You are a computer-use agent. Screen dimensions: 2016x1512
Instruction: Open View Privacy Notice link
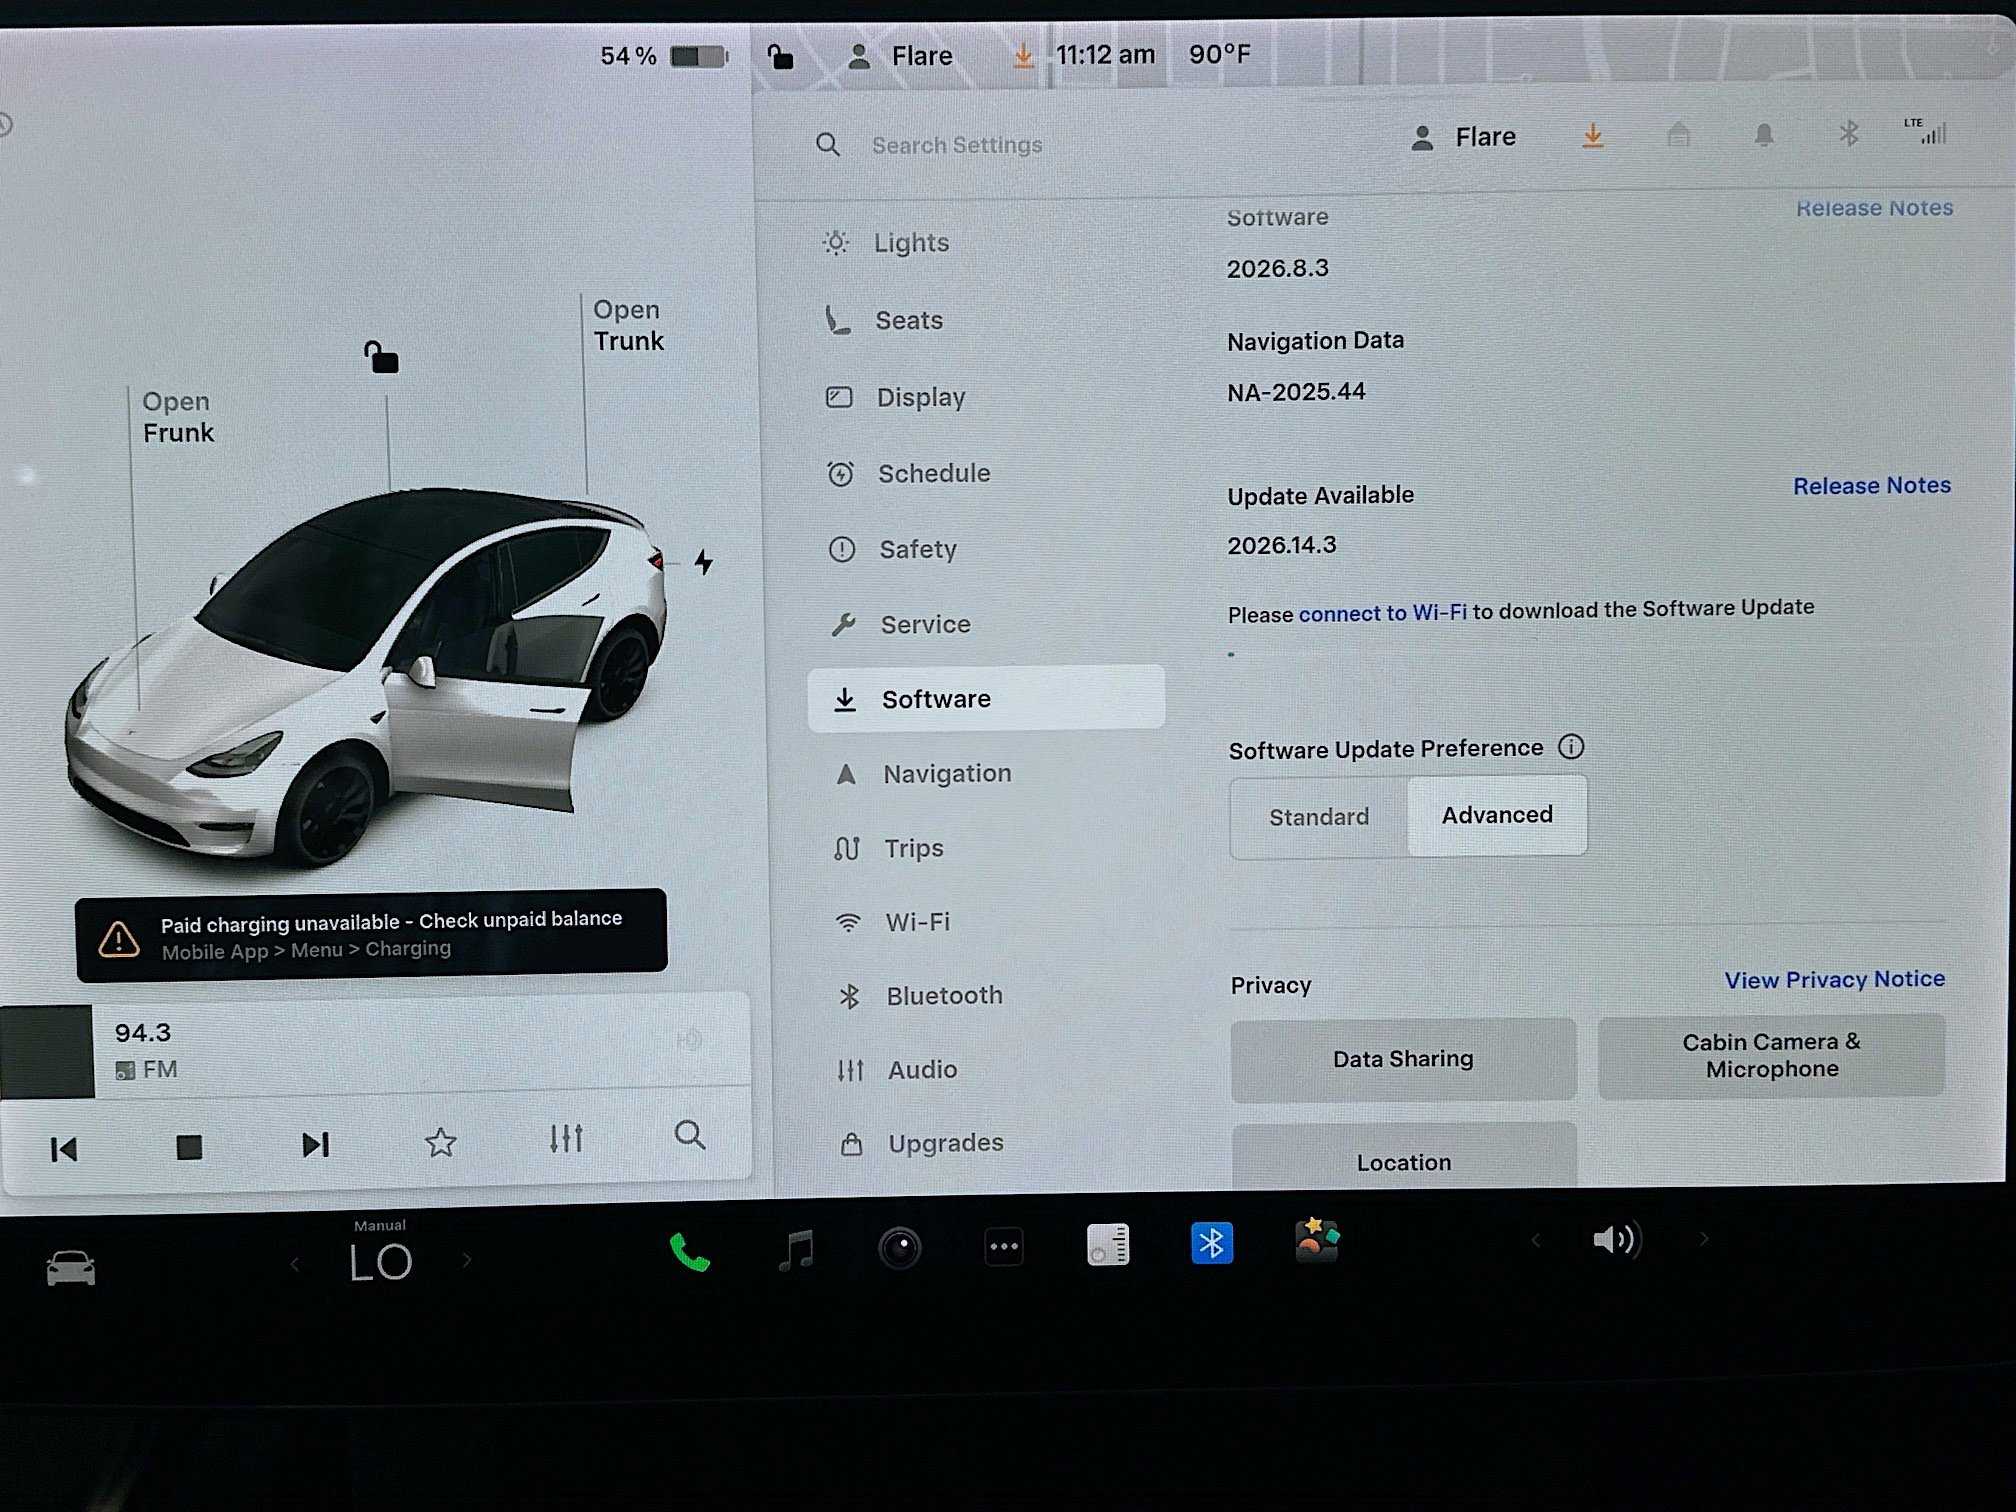coord(1834,979)
